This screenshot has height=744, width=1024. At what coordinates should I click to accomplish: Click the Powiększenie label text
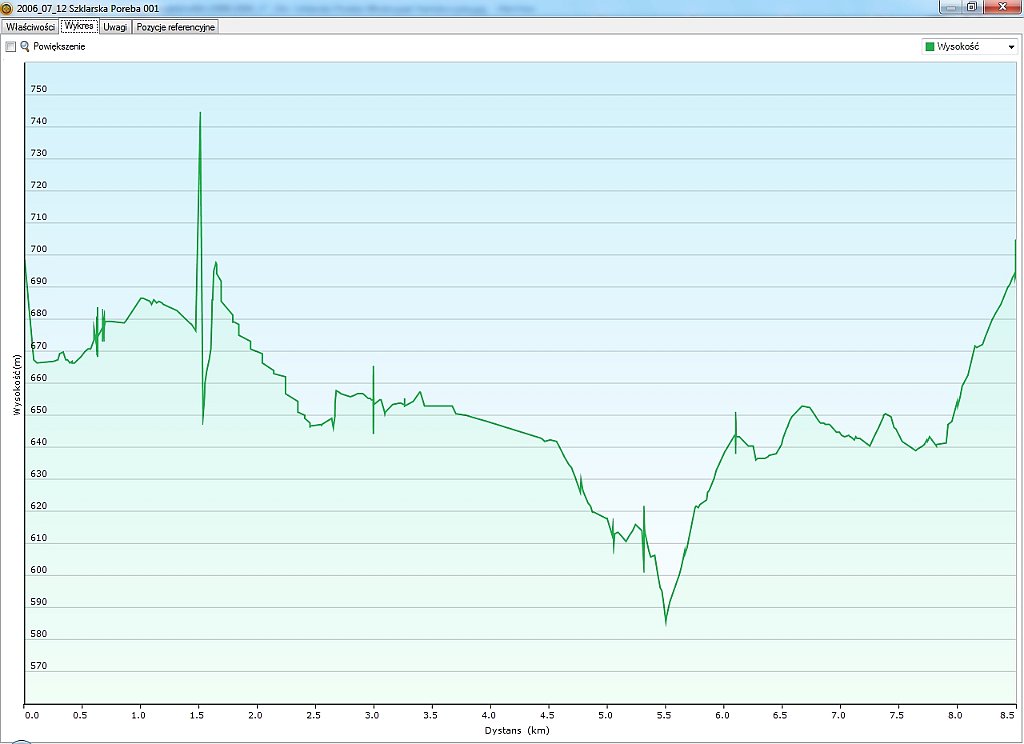pyautogui.click(x=59, y=47)
